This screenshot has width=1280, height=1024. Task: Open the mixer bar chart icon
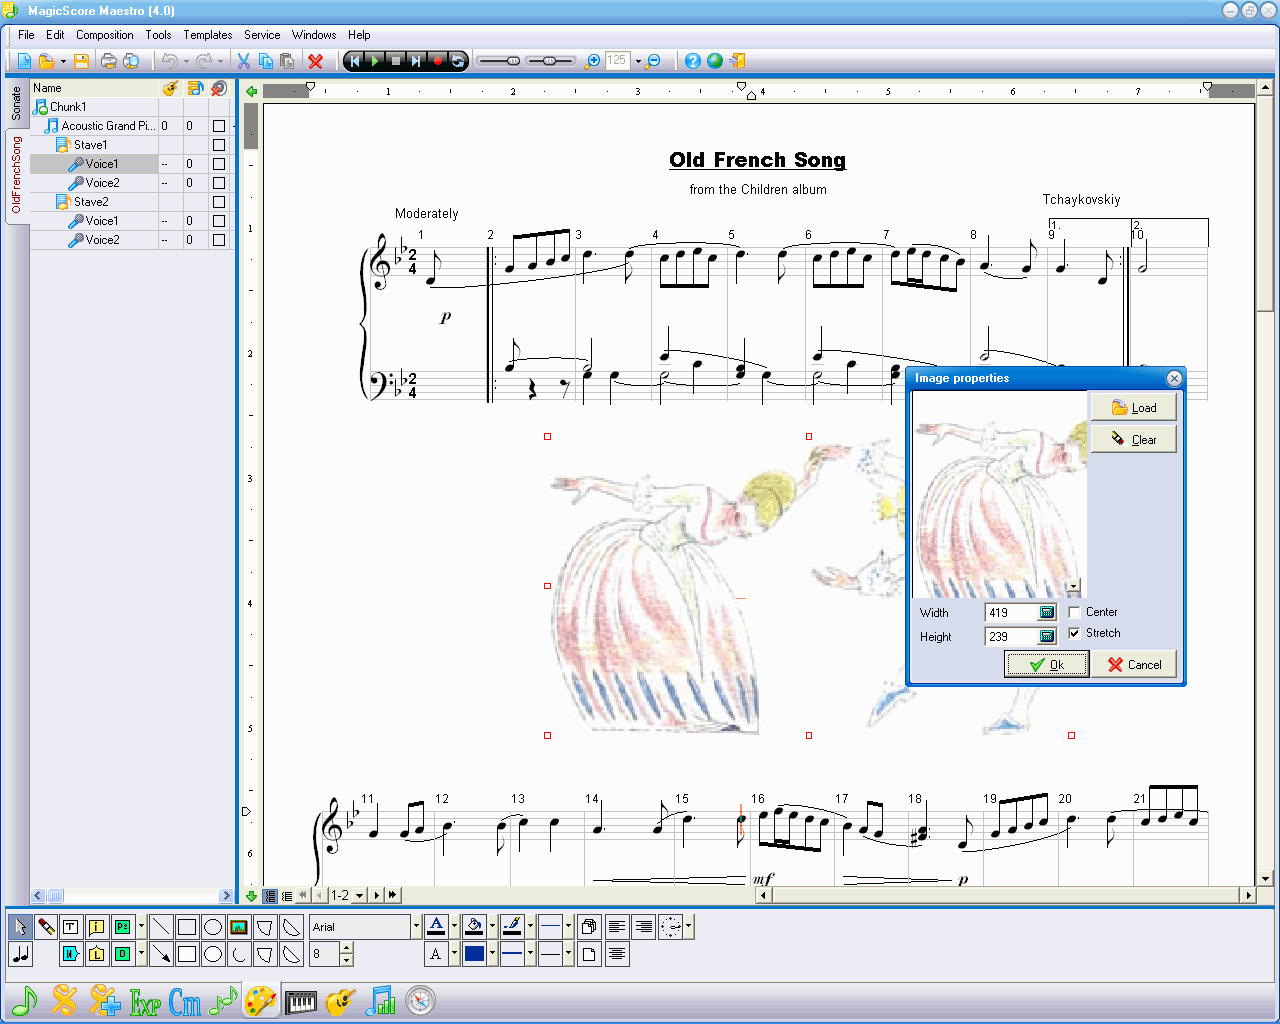380,1001
